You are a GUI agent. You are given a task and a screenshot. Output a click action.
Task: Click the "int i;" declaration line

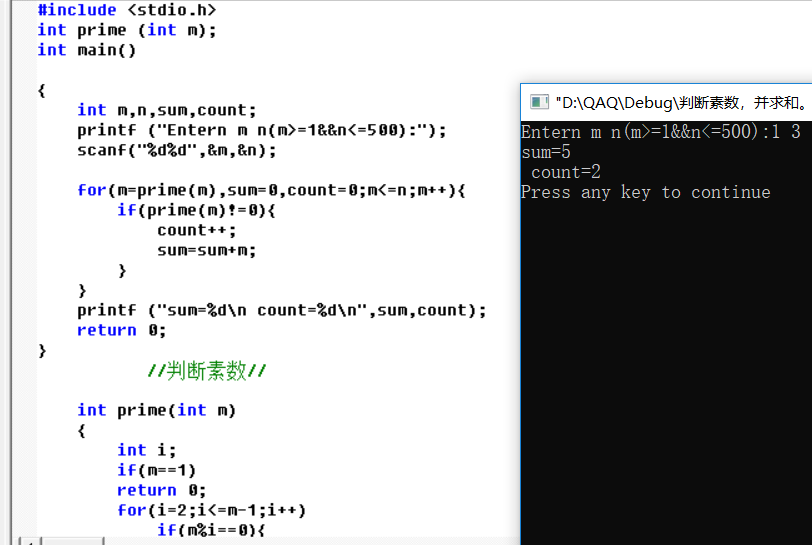(147, 450)
